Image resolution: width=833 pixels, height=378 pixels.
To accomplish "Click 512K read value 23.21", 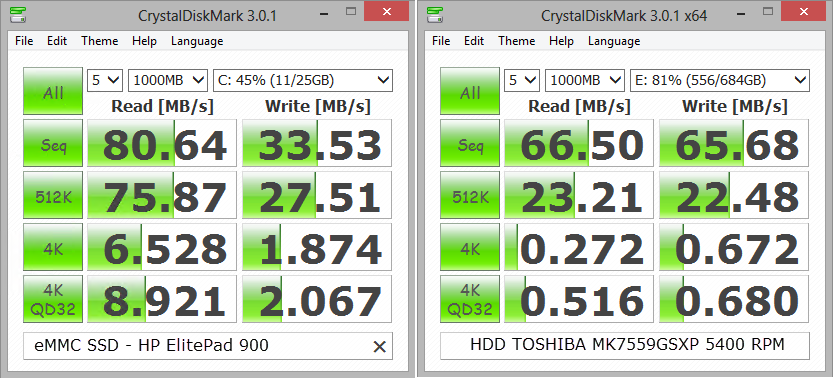I will 579,195.
